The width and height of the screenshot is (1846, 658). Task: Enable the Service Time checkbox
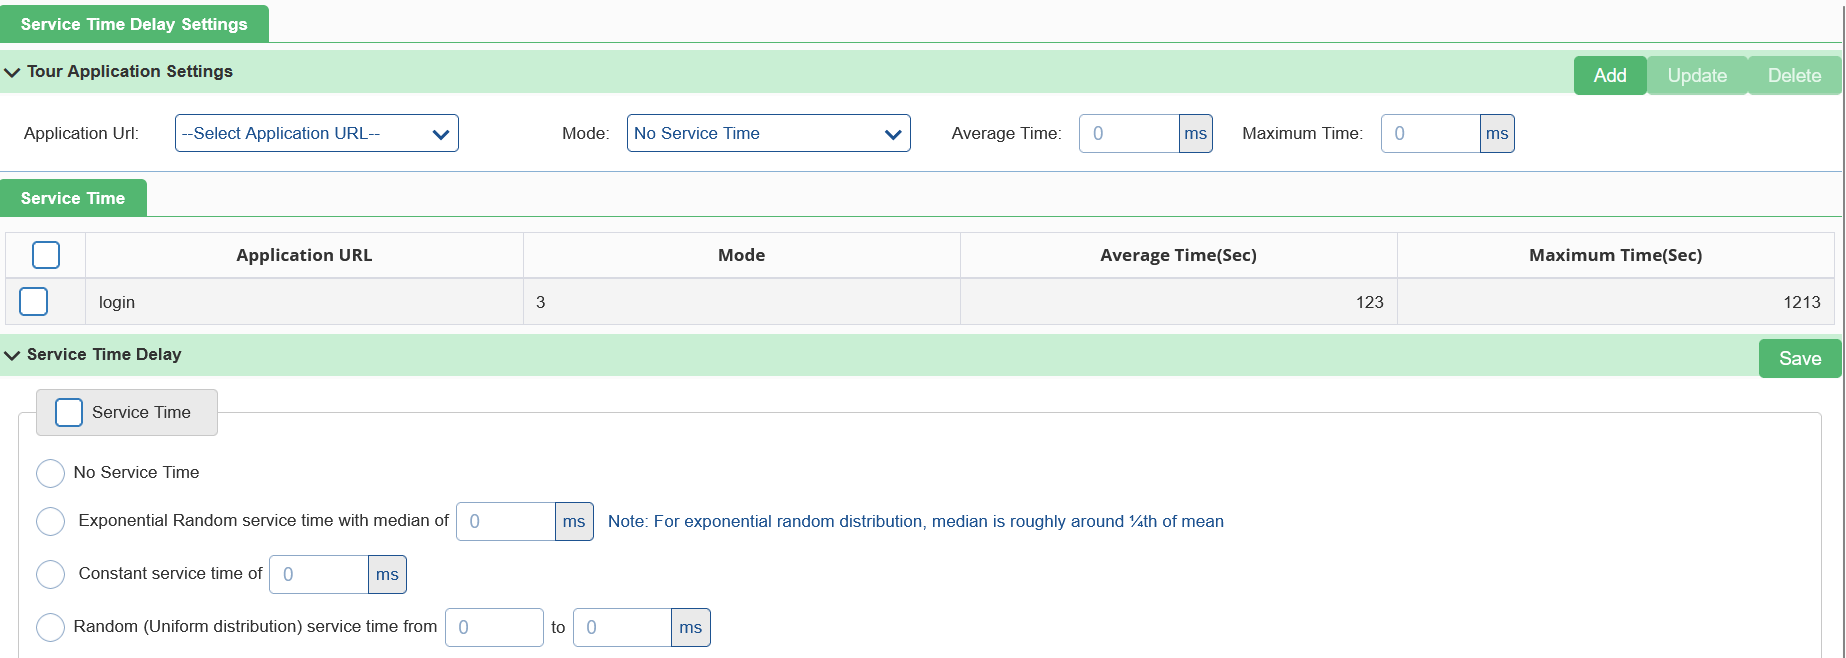[69, 412]
